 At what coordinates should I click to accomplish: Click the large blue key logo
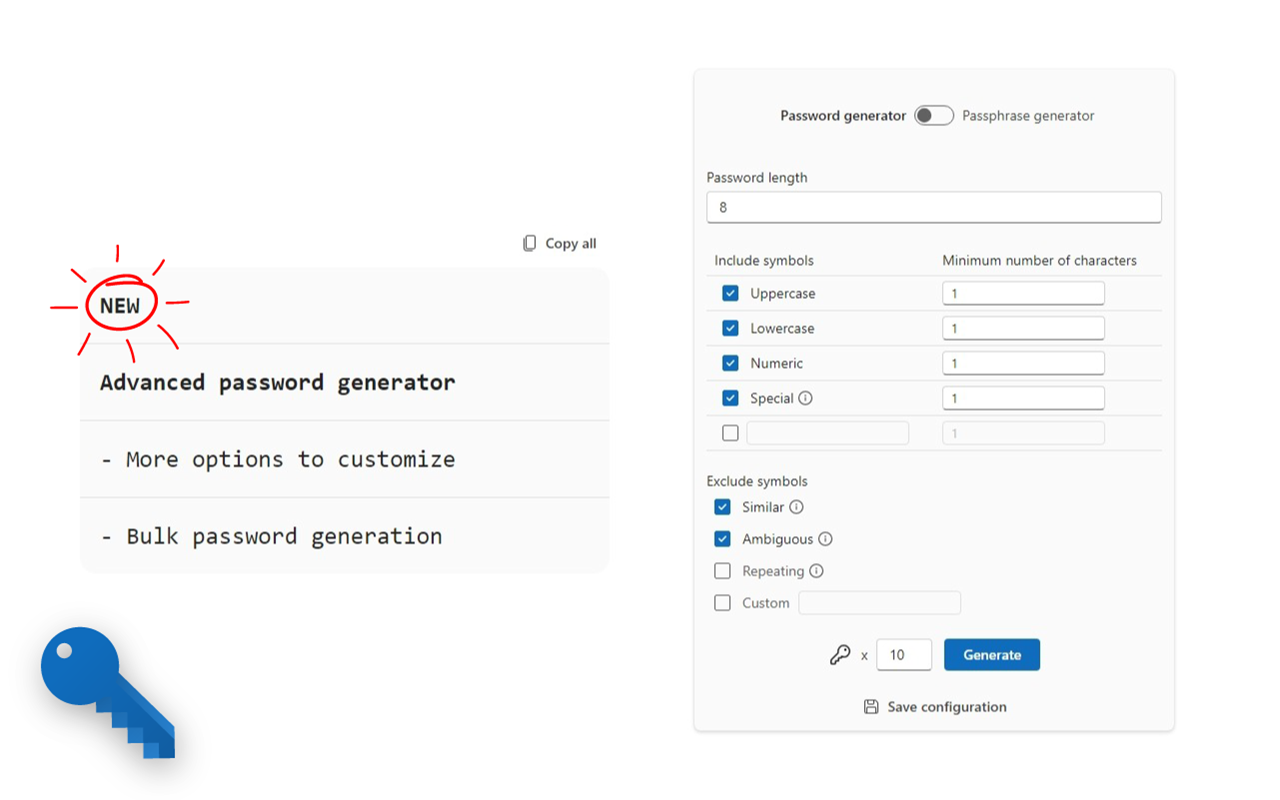click(105, 690)
